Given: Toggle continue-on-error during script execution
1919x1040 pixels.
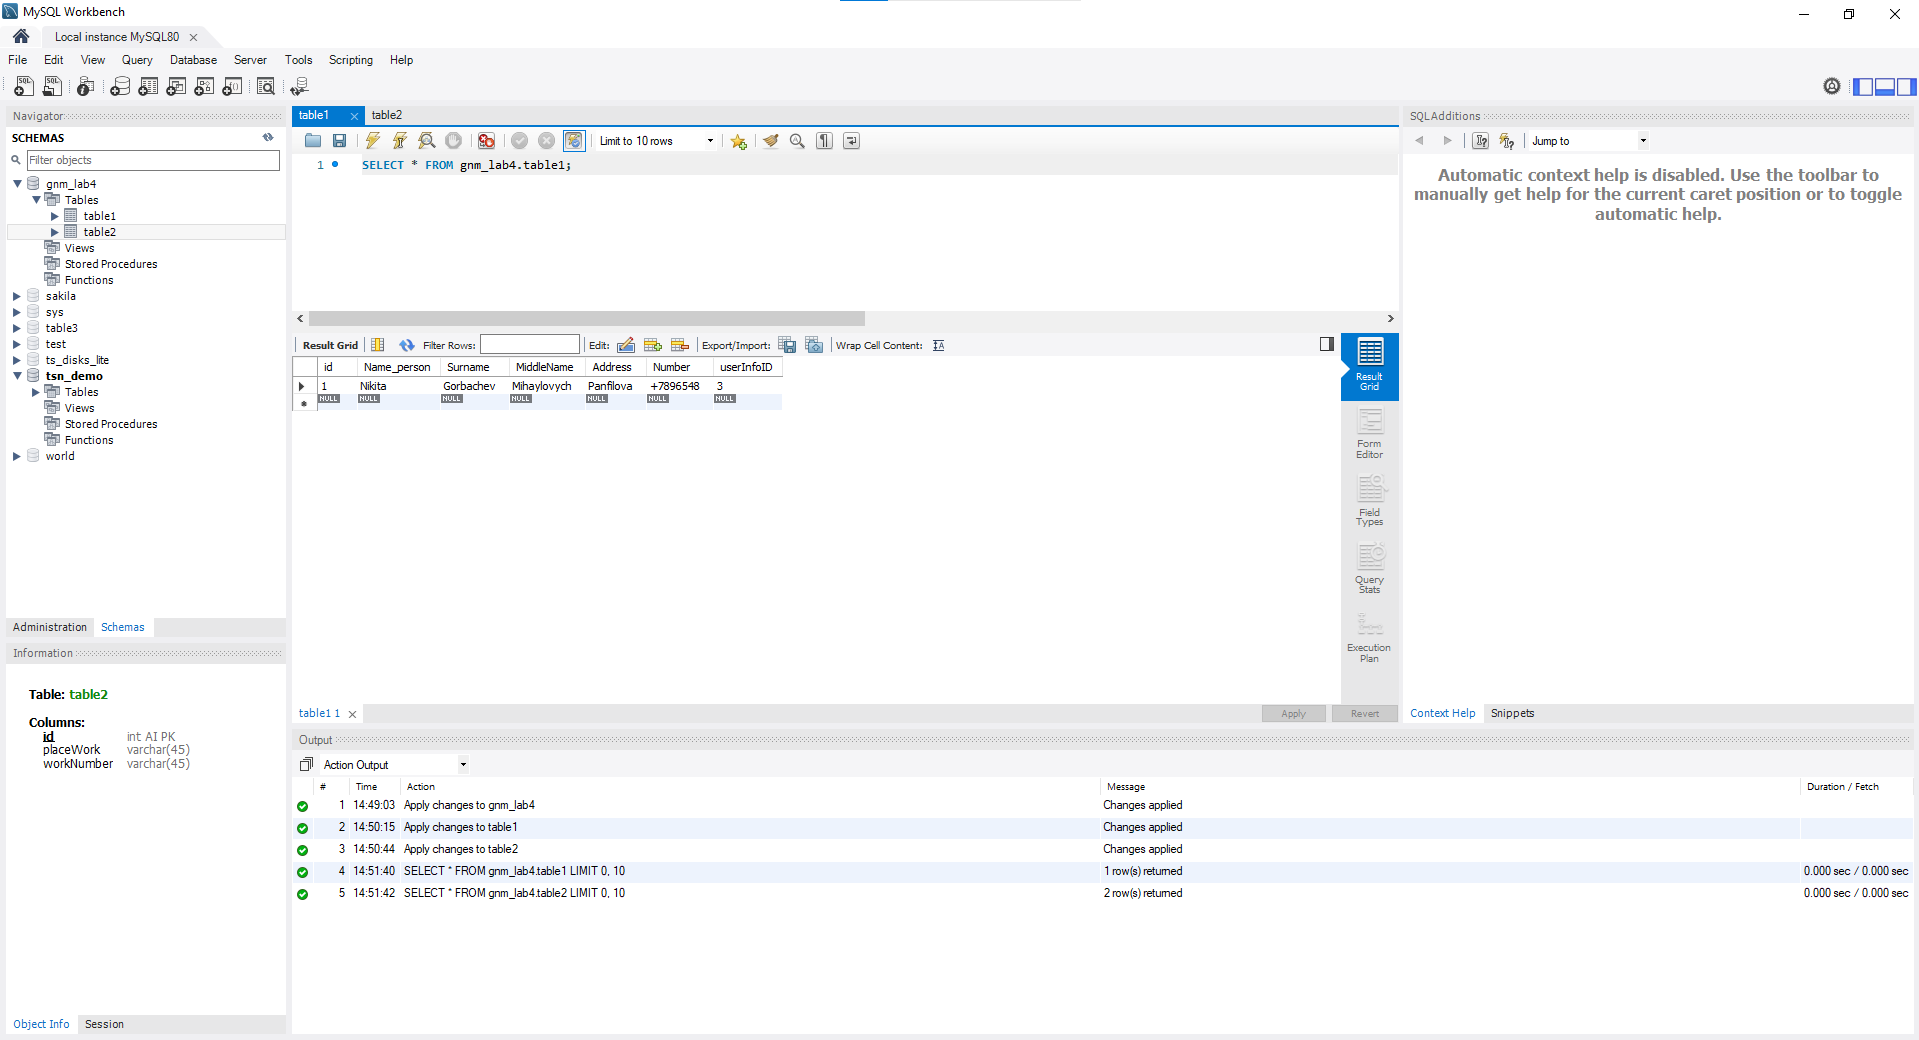Looking at the screenshot, I should pos(487,141).
